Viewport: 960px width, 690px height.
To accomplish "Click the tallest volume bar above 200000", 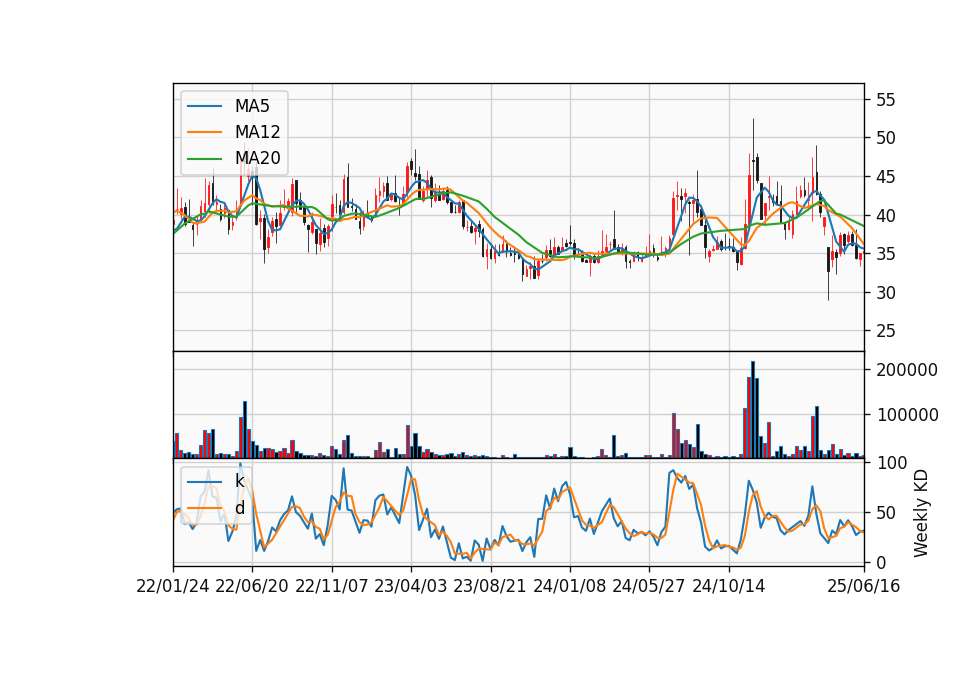I will pyautogui.click(x=753, y=410).
